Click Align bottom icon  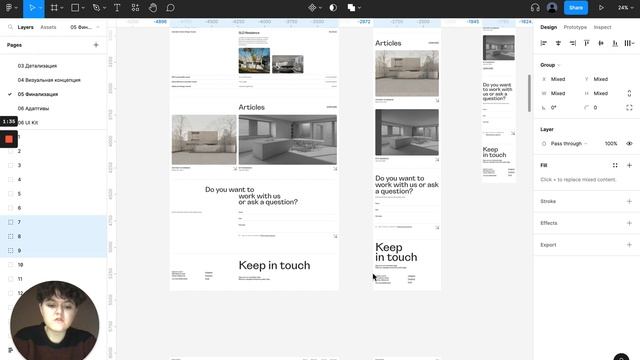pos(615,43)
